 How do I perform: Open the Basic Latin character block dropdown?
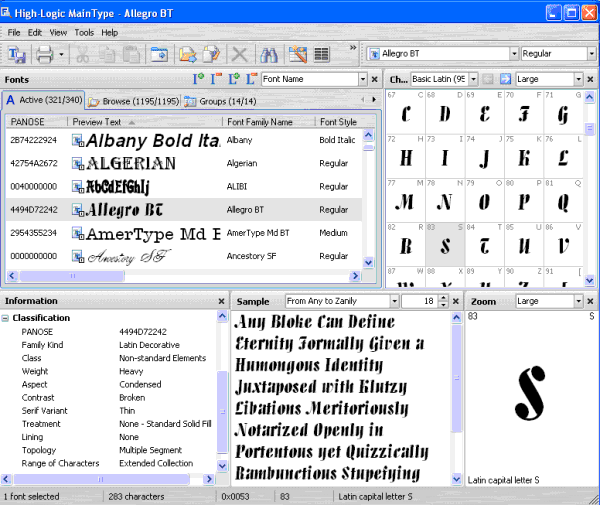click(x=474, y=79)
